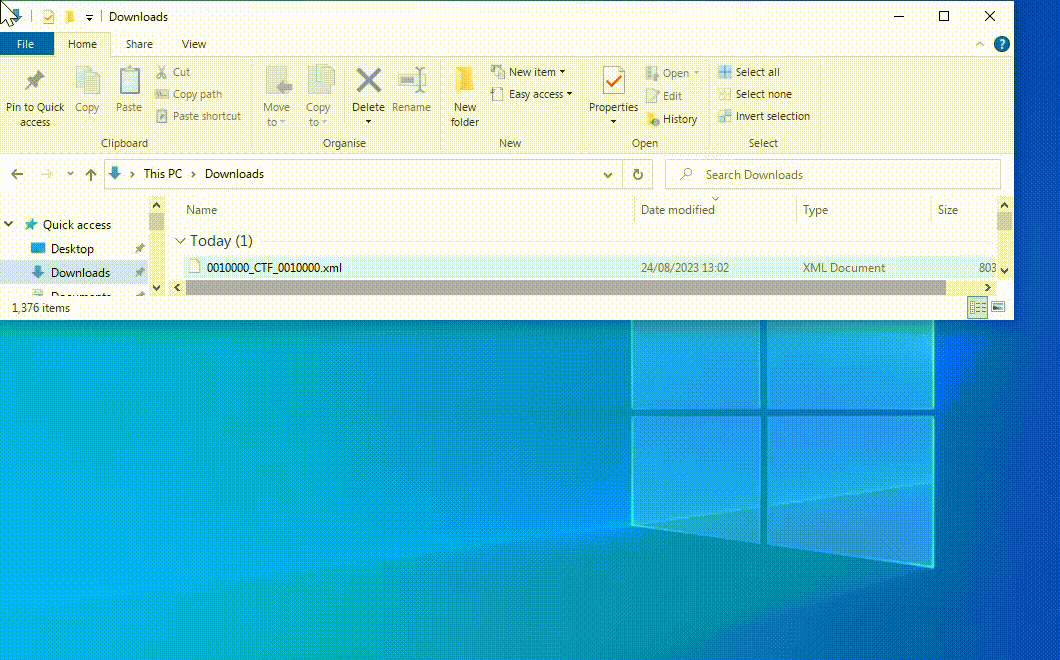The width and height of the screenshot is (1060, 660).
Task: Switch to Details view layout
Action: coord(978,308)
